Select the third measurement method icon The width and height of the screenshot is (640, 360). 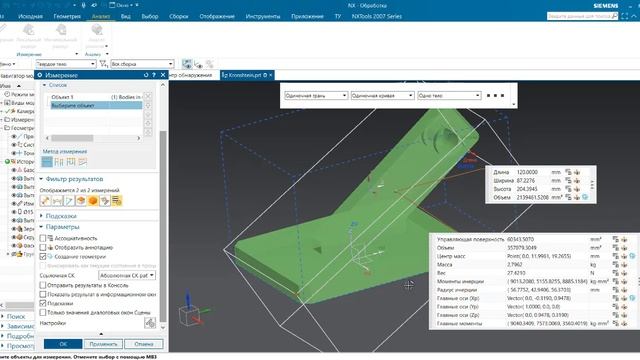coord(71,162)
